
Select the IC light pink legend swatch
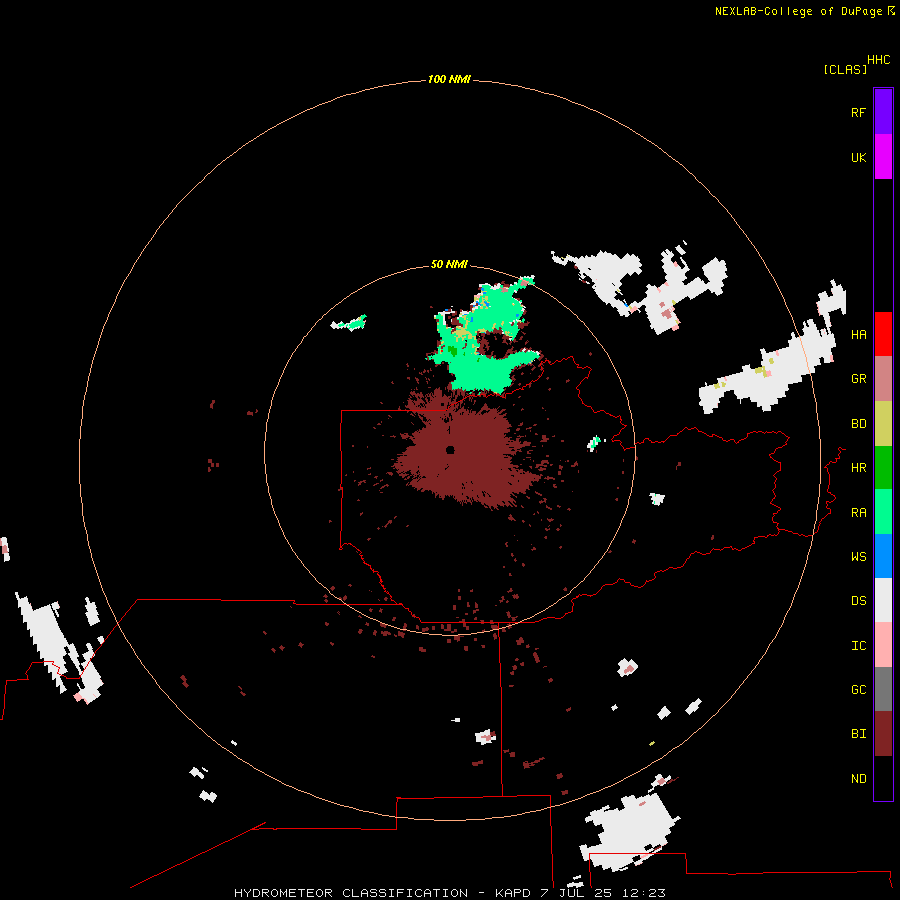(x=883, y=645)
